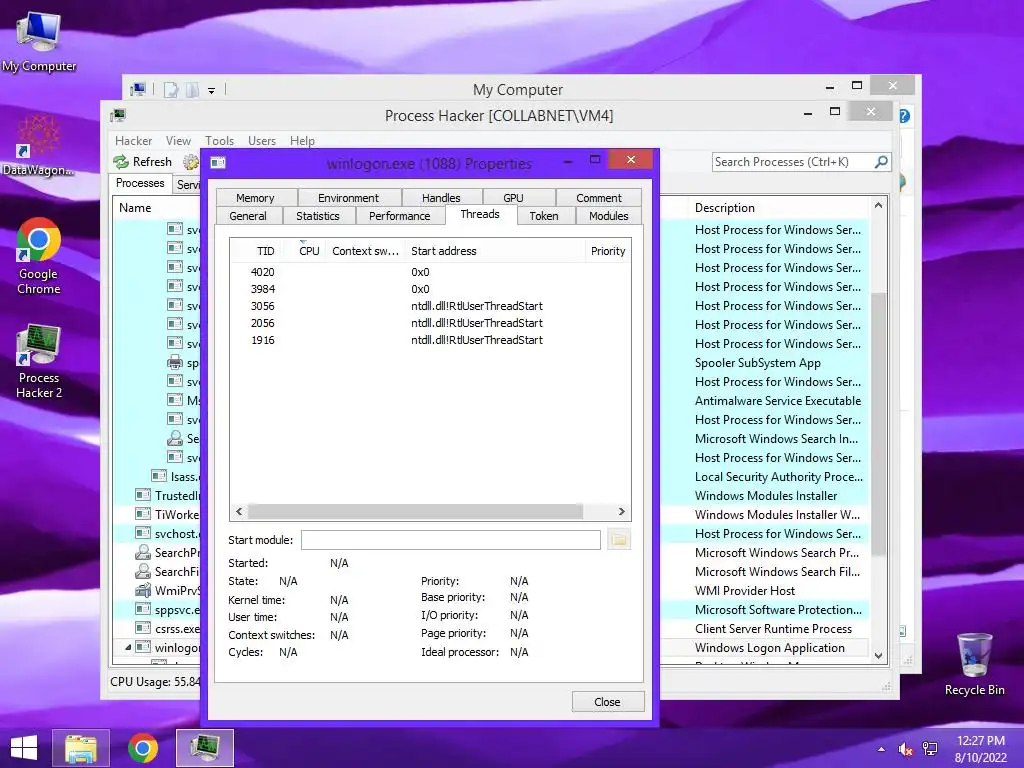Click the Process Hacker window title icon
This screenshot has height=768, width=1024.
point(118,116)
